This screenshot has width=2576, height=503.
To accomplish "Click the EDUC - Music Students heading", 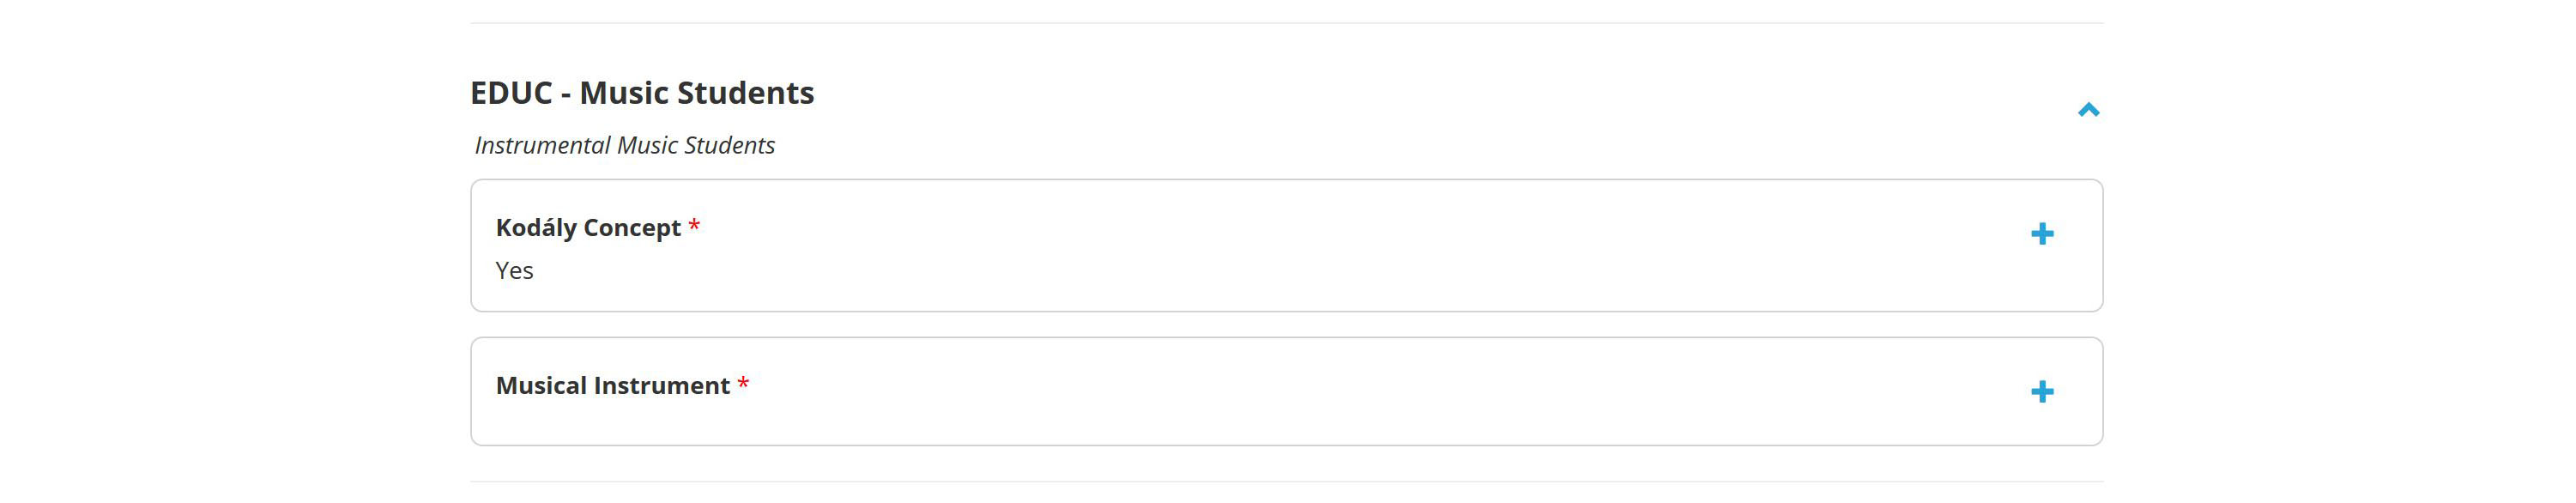I will click(642, 92).
